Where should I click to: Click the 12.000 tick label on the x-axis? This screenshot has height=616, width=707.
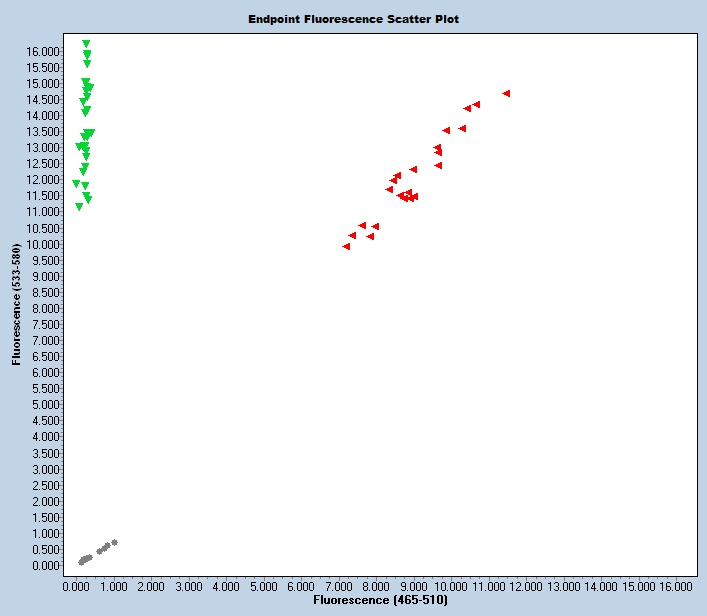point(526,586)
